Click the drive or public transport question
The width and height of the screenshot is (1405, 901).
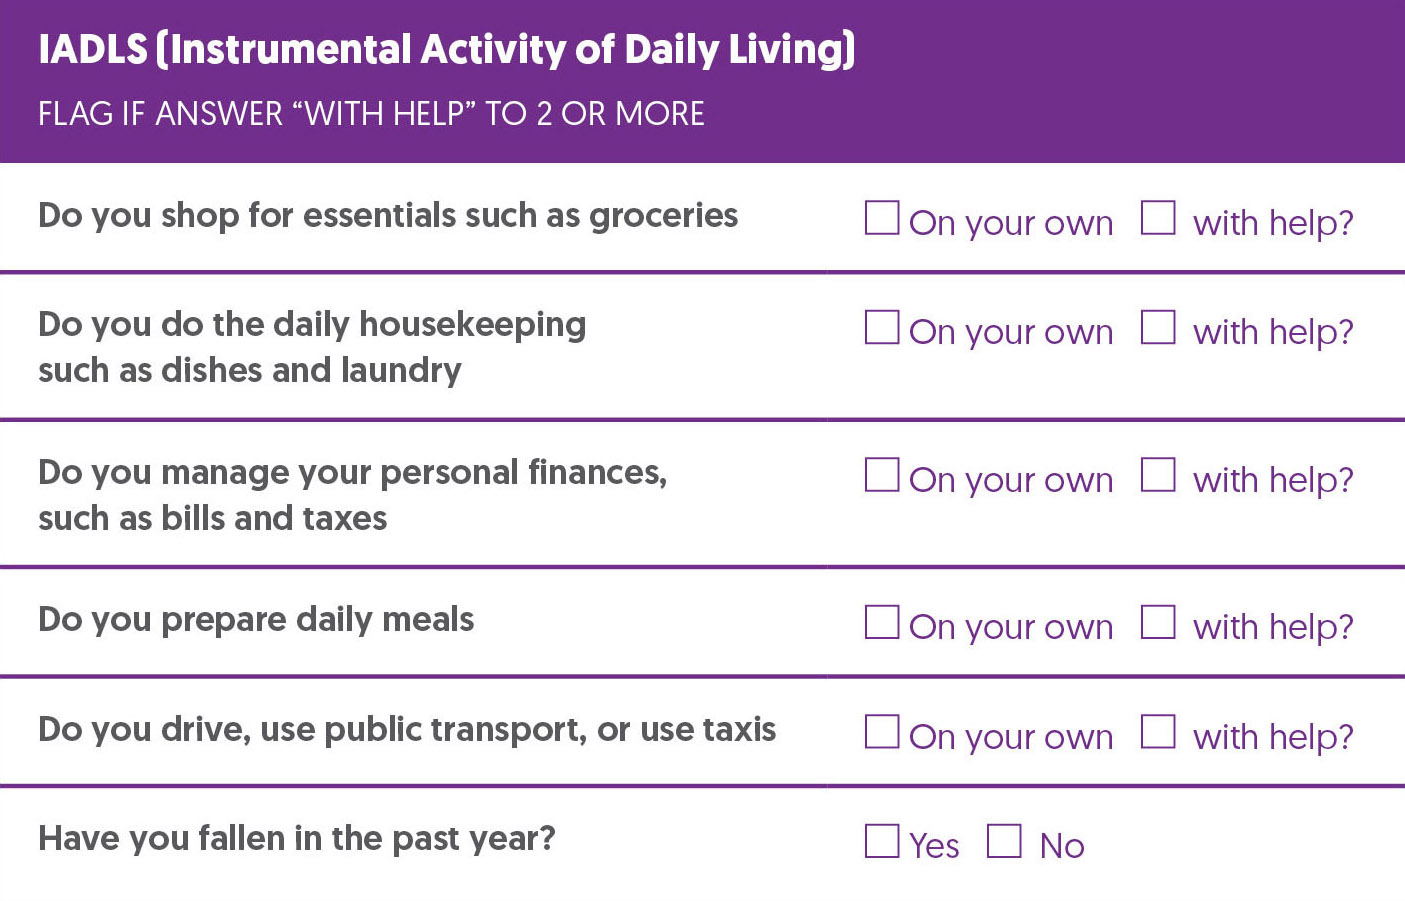407,730
